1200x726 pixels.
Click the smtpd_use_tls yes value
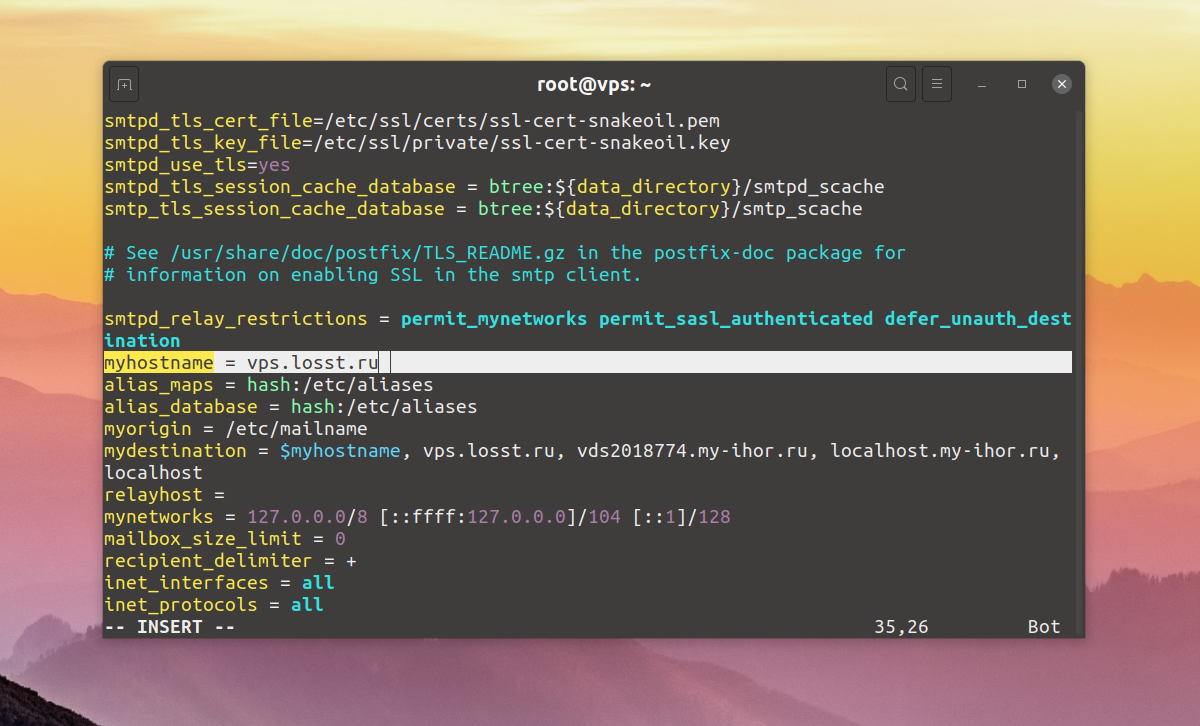click(274, 165)
